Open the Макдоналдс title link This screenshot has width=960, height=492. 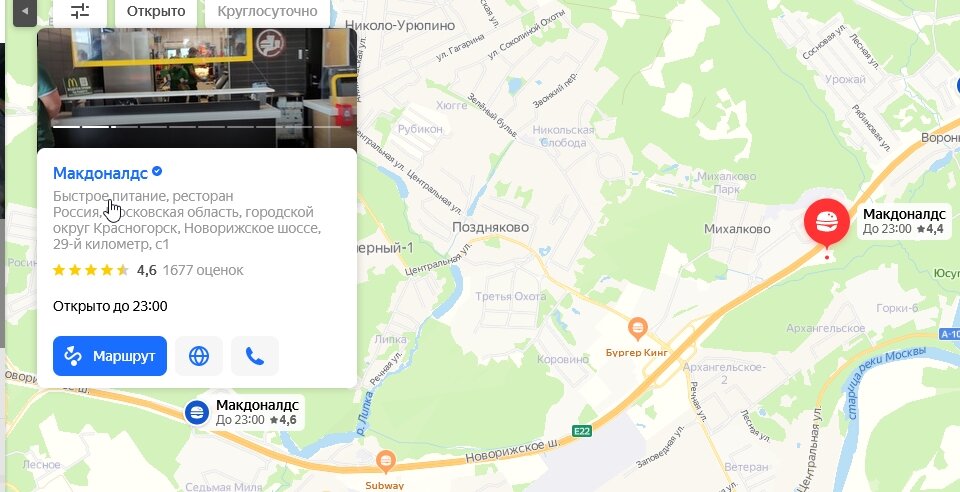100,173
